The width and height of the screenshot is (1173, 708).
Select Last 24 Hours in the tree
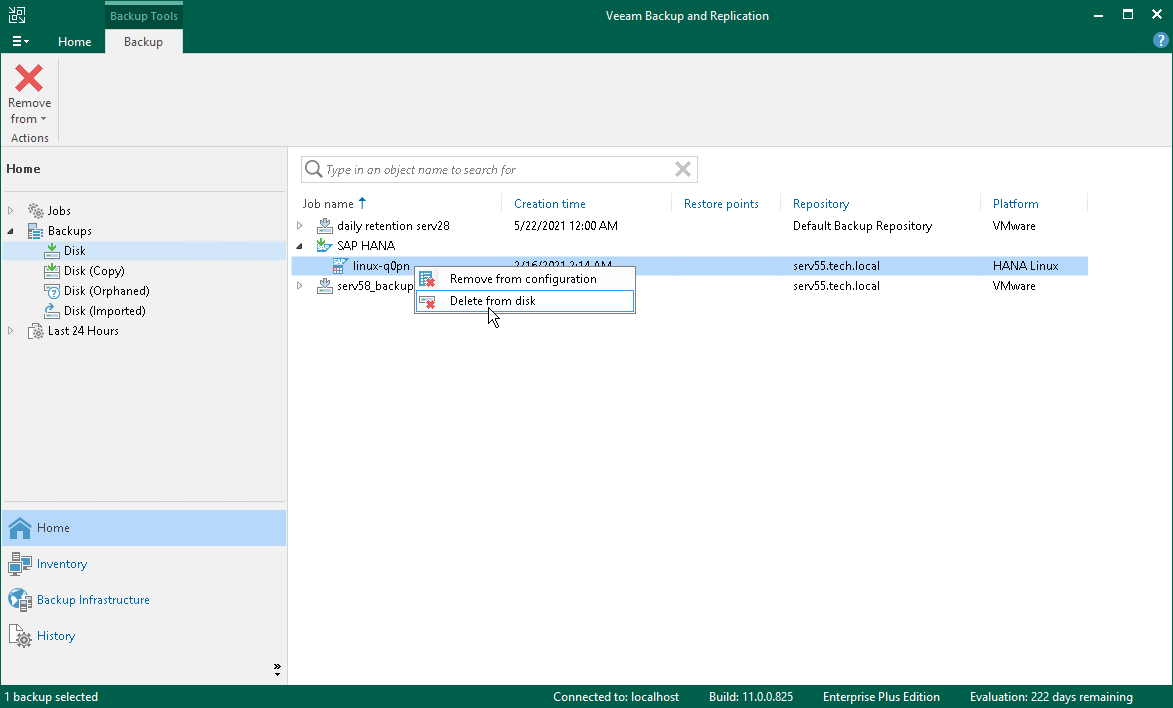click(83, 331)
